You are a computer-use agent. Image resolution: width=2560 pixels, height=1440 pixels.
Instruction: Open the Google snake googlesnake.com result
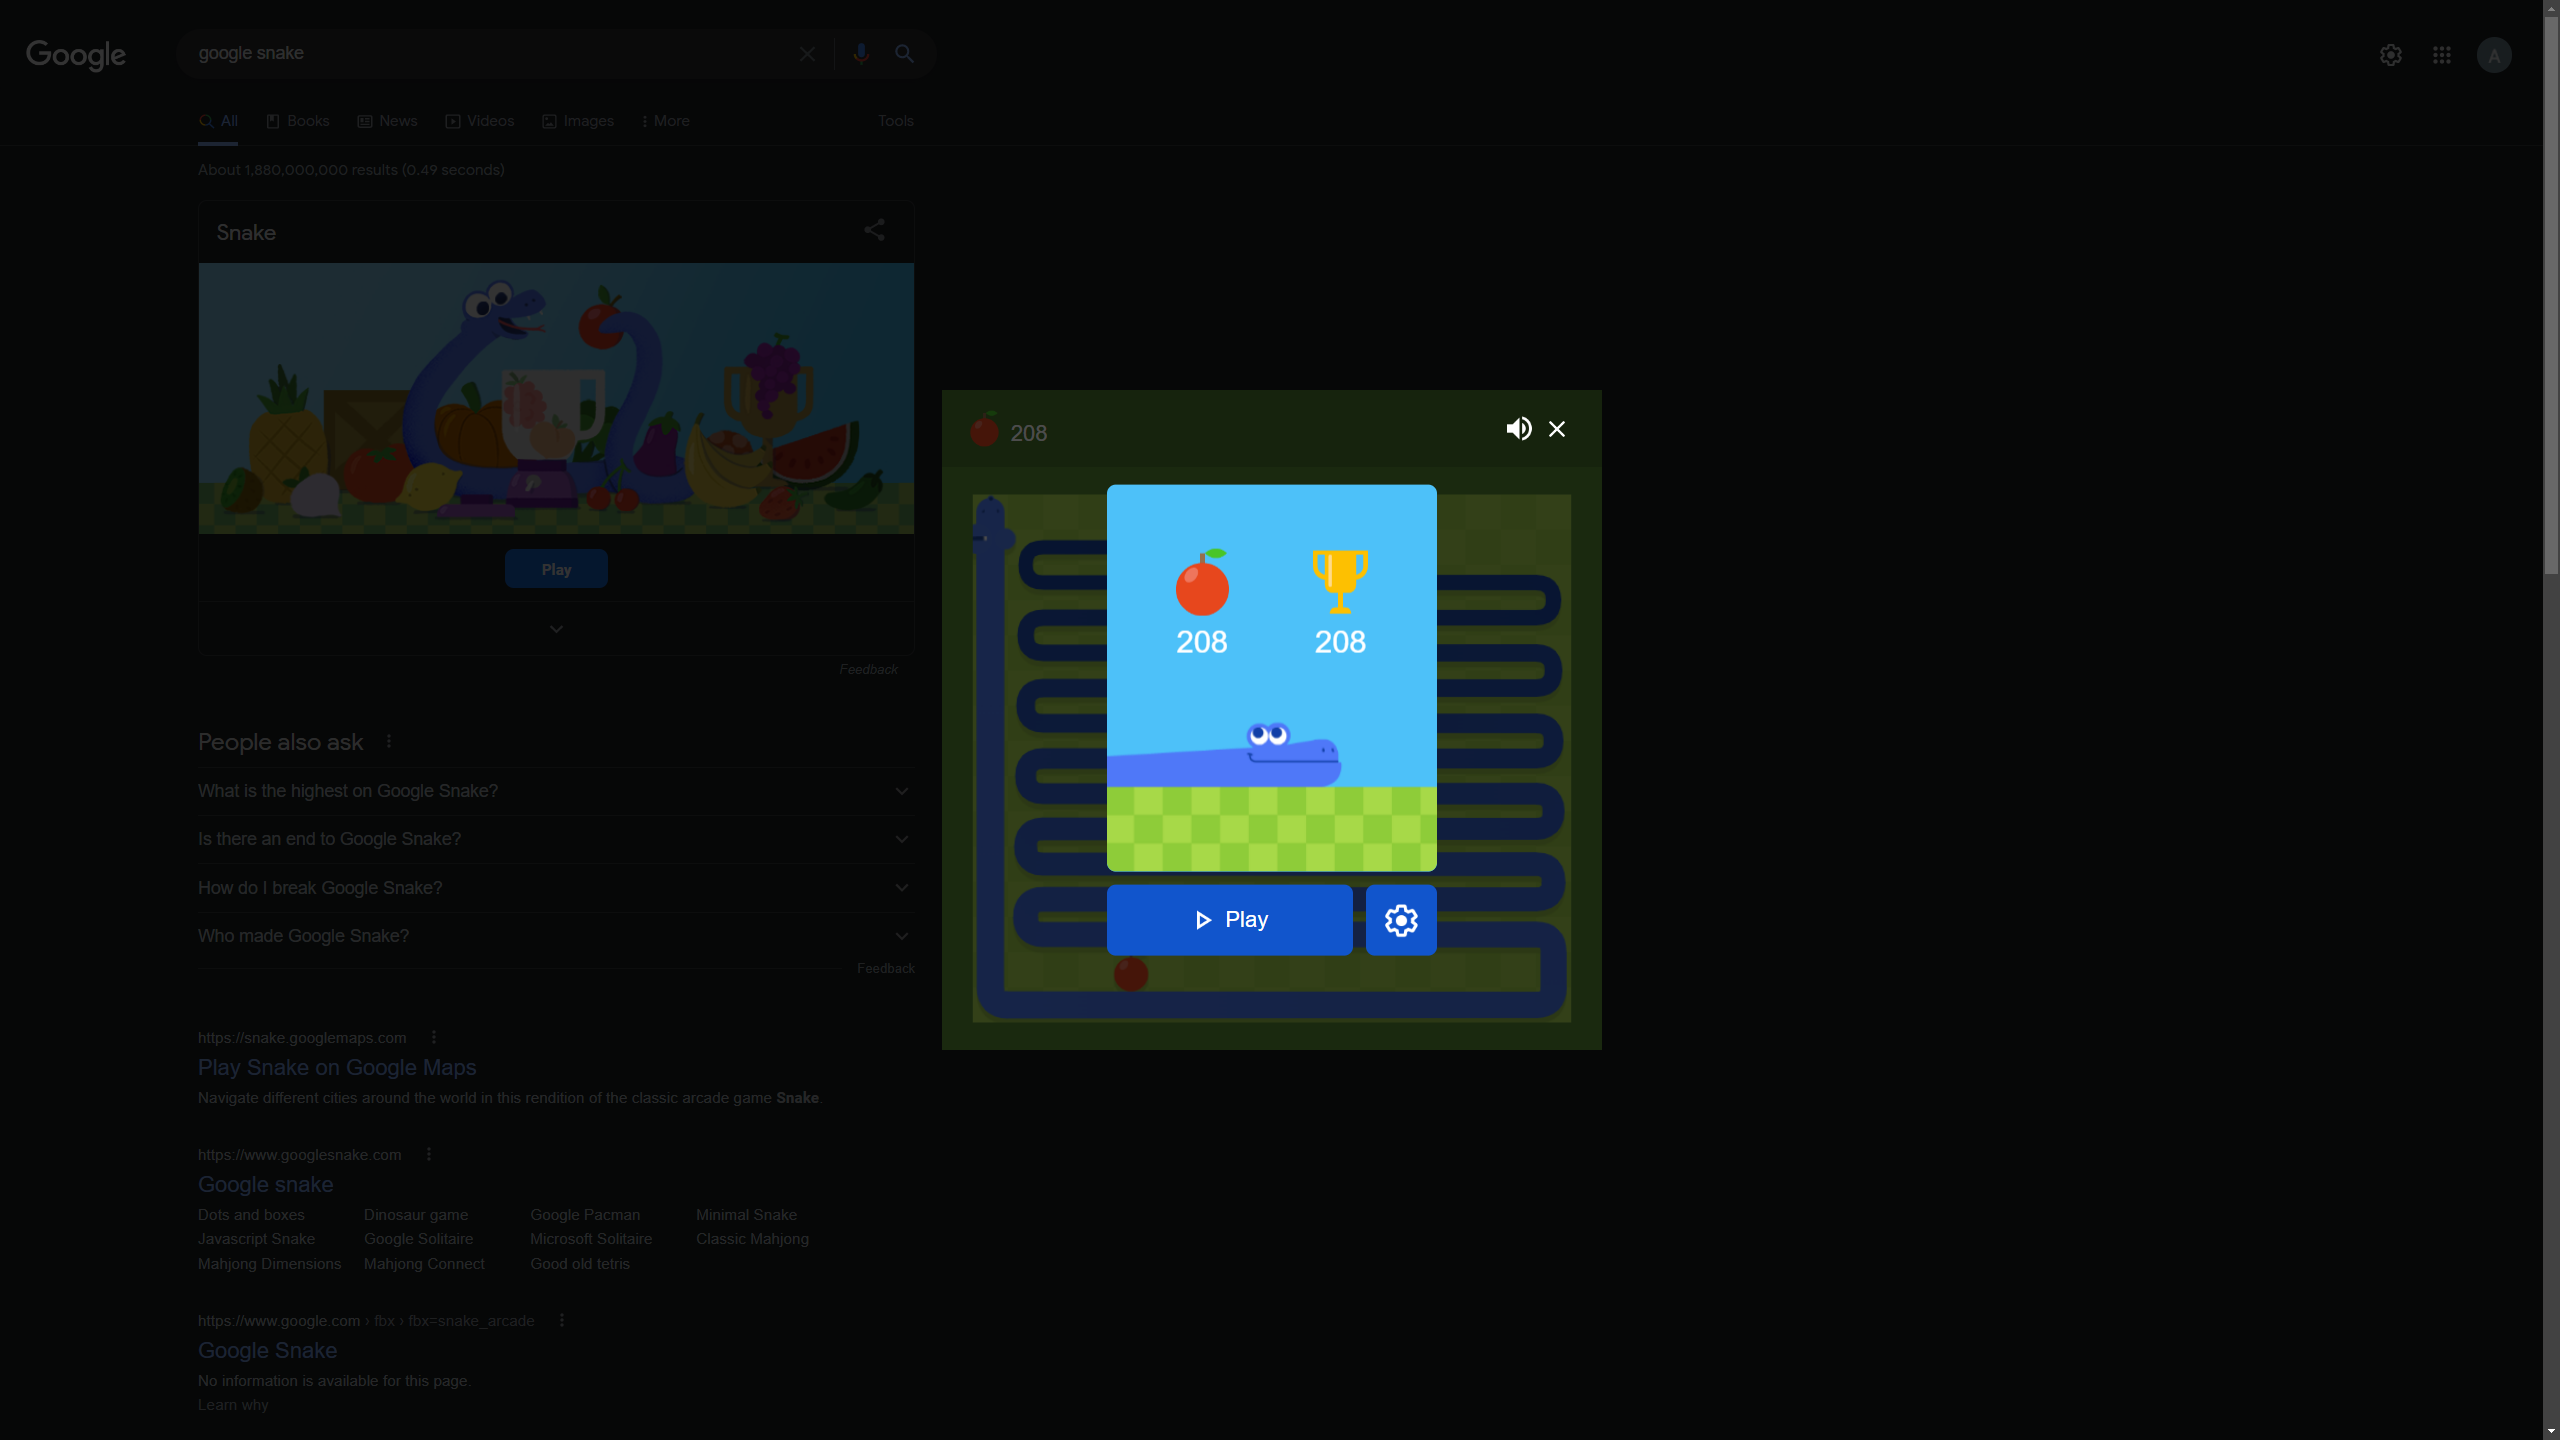coord(266,1185)
